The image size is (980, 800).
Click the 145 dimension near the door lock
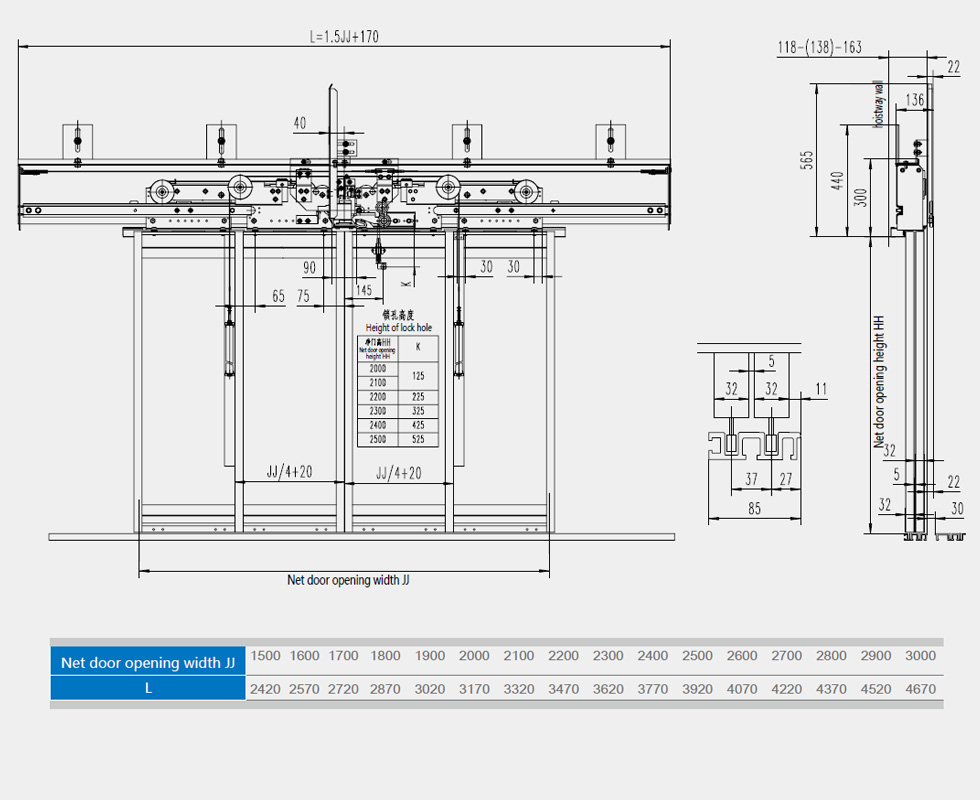tap(362, 290)
